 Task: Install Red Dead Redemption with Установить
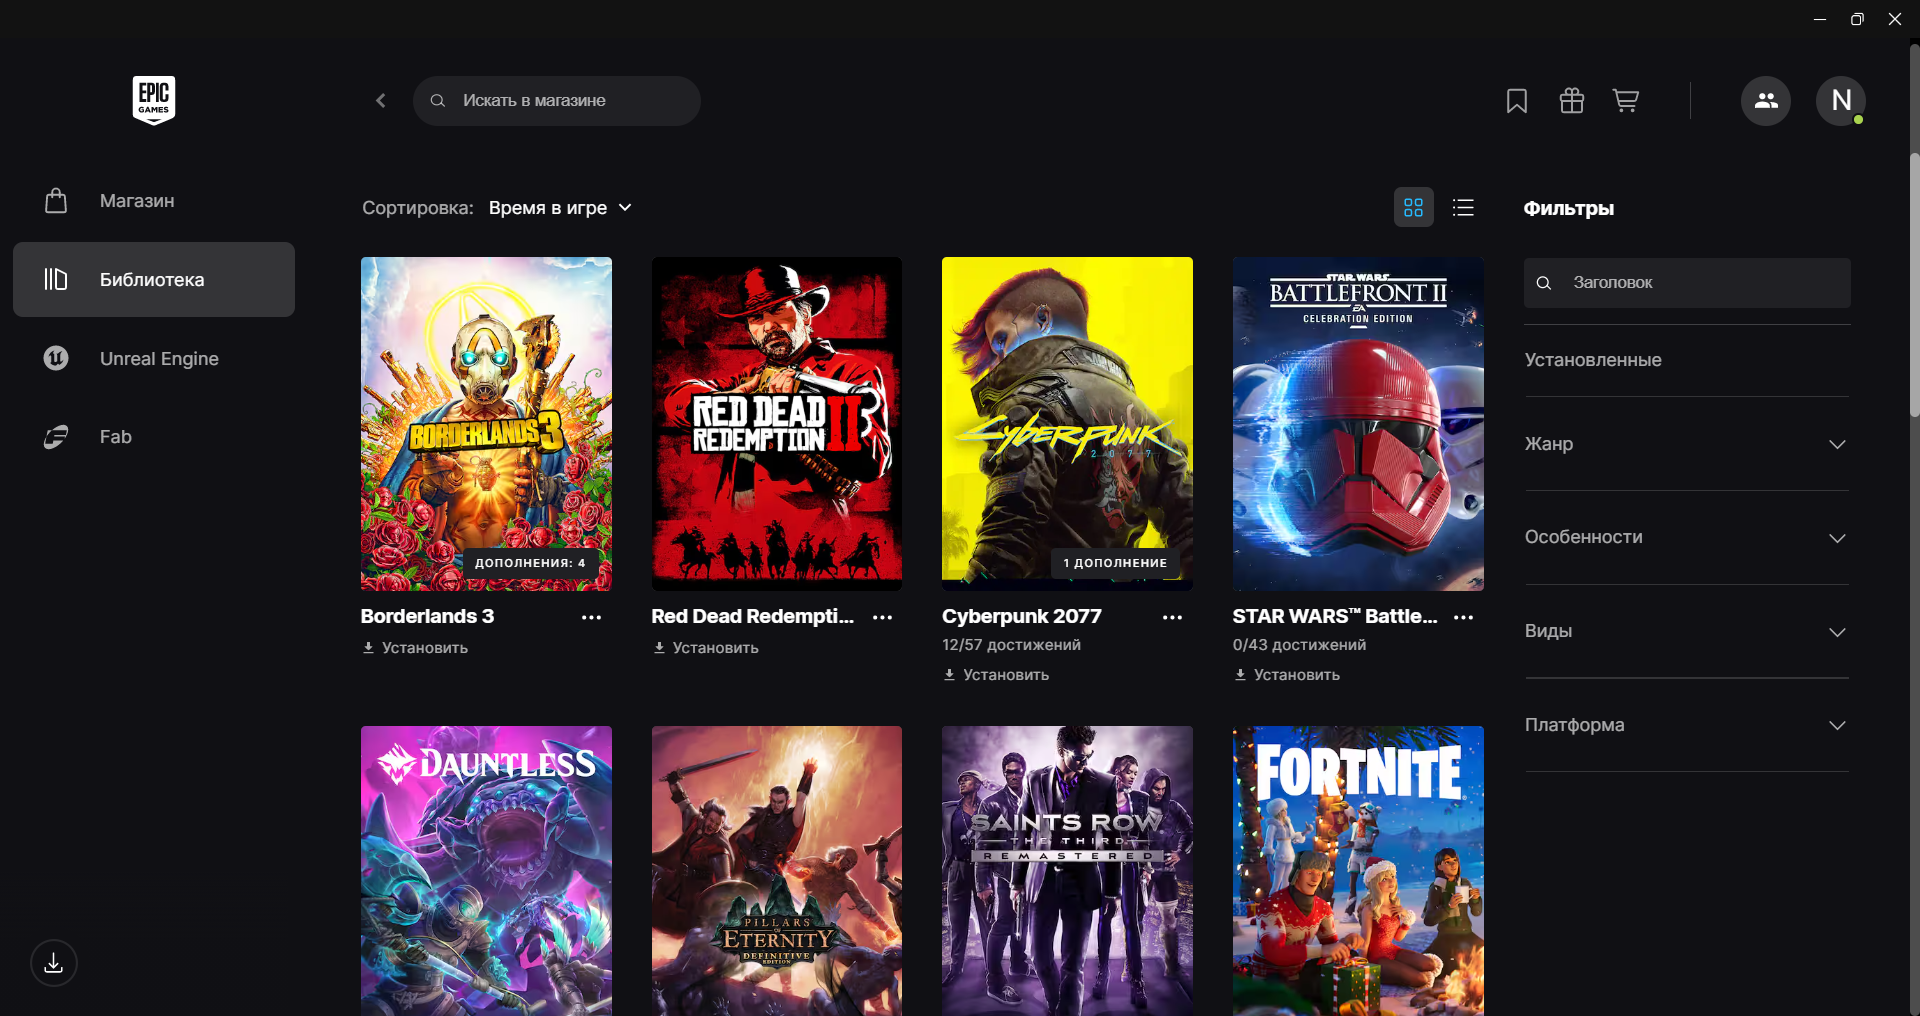706,648
